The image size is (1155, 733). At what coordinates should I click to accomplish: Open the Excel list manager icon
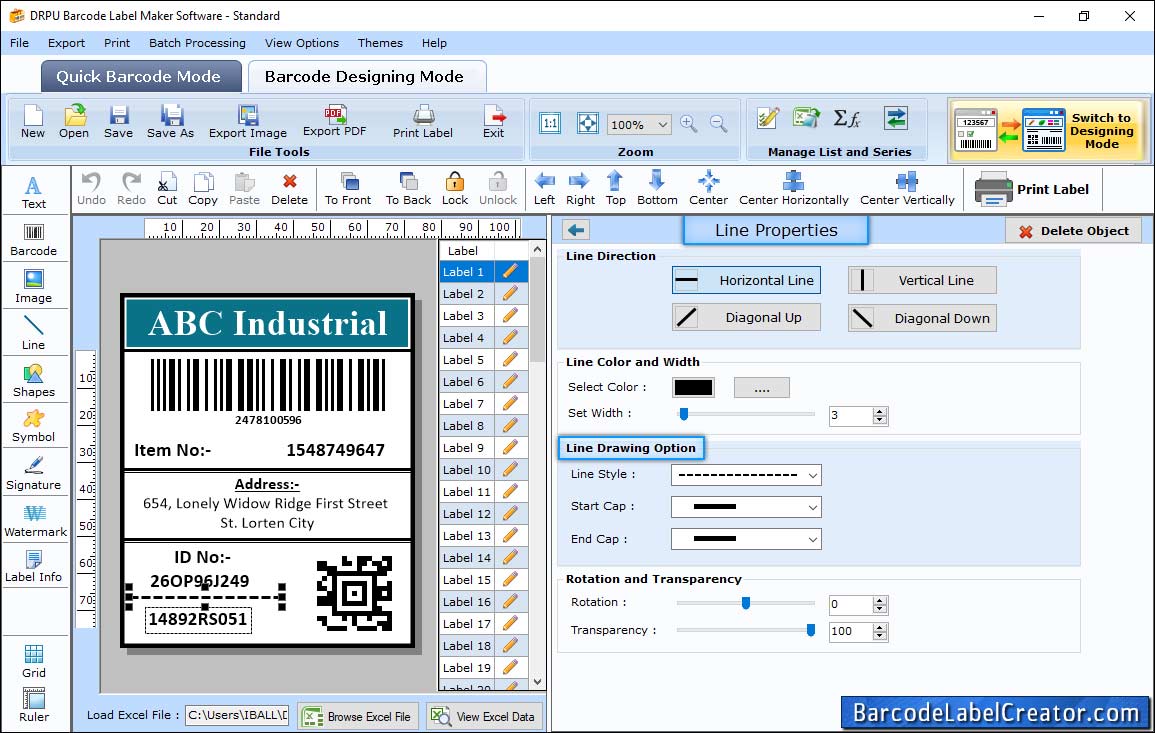(807, 118)
